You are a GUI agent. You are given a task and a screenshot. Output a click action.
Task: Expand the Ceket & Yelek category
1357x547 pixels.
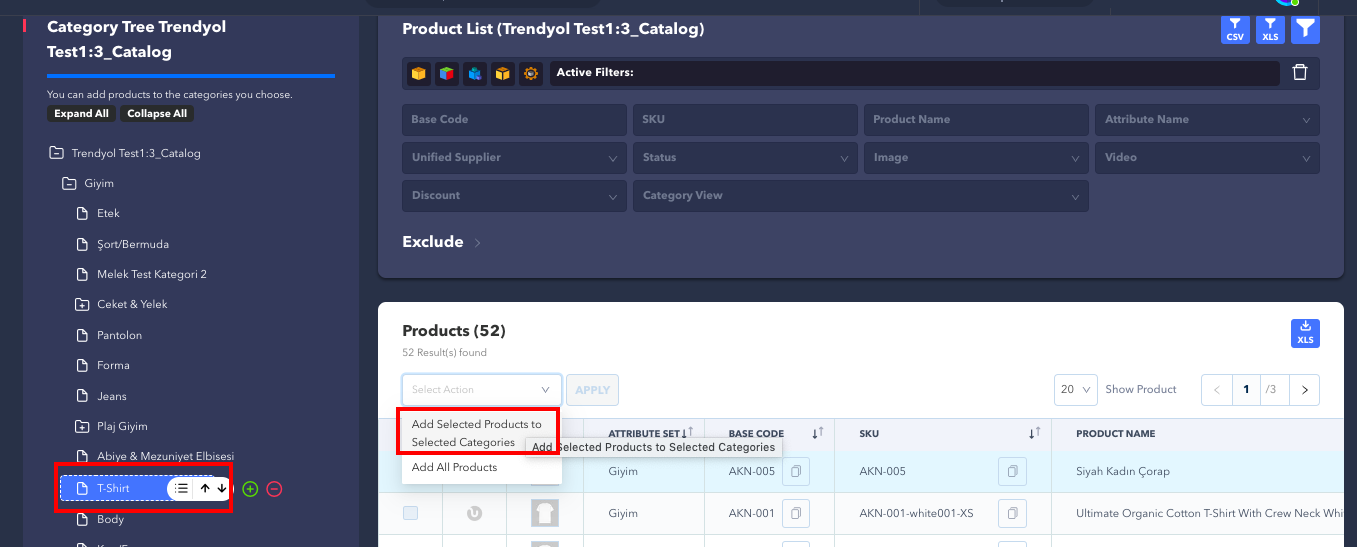click(83, 304)
